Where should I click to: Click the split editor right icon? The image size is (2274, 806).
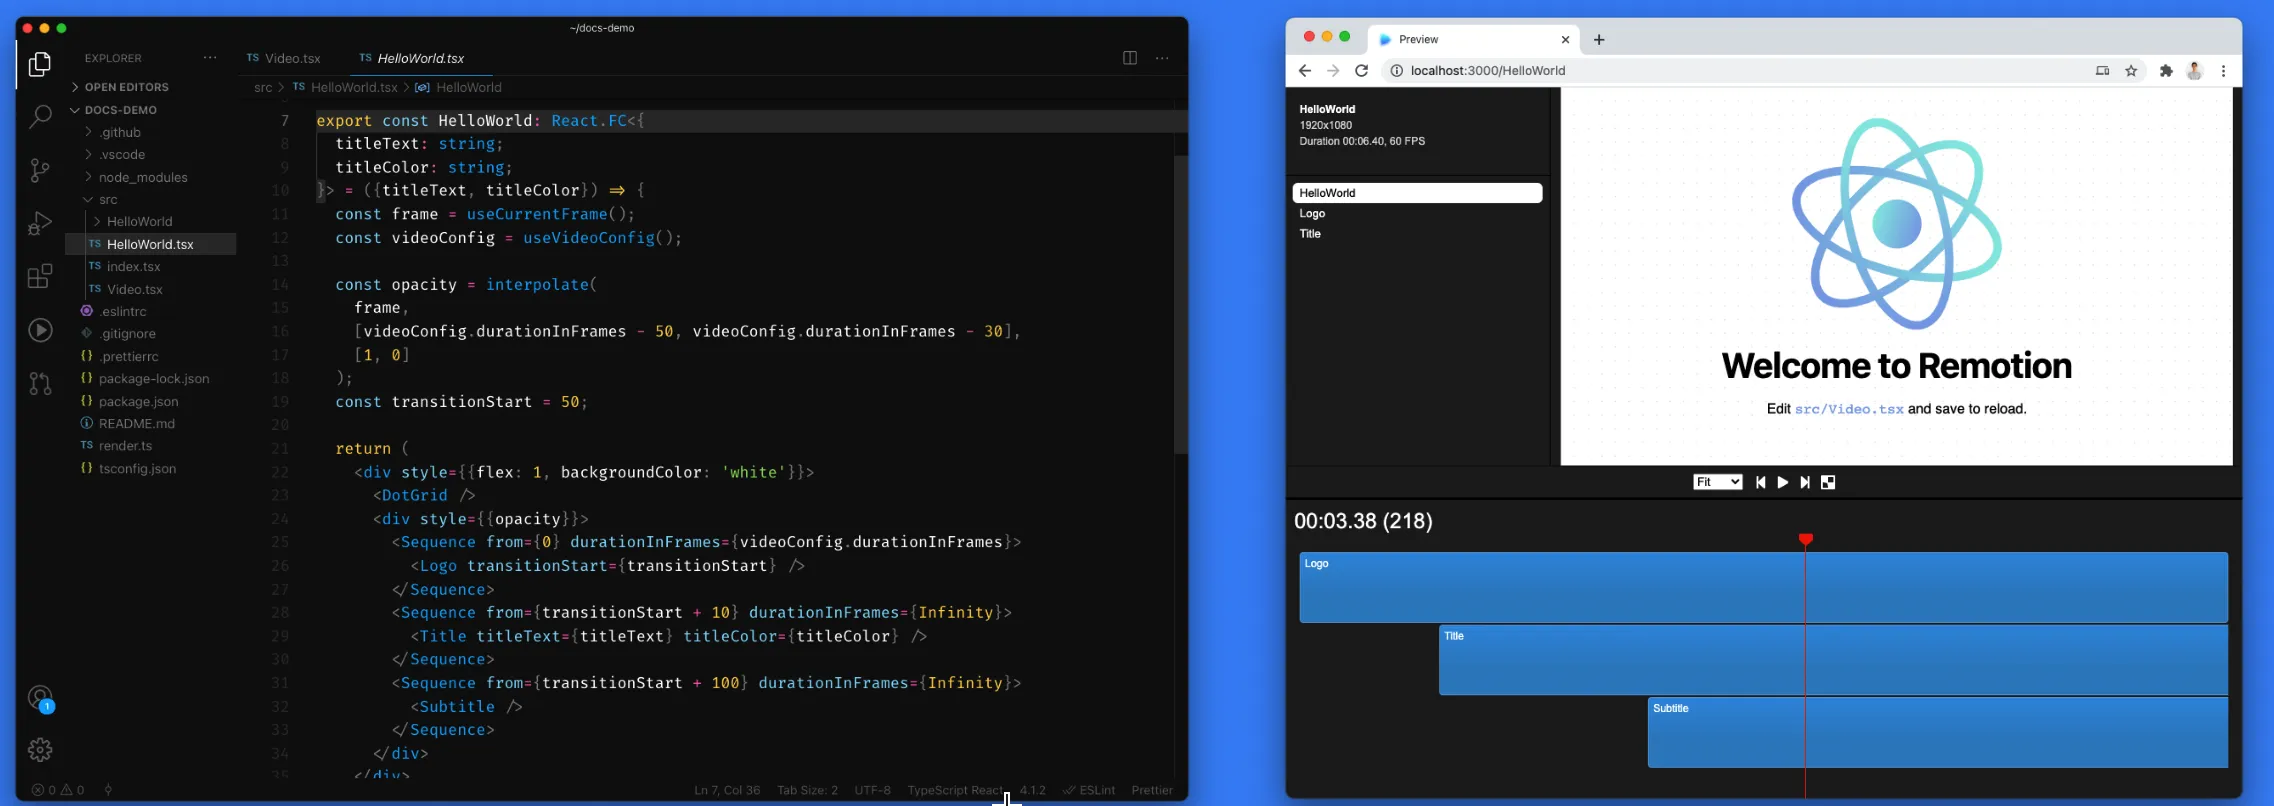pyautogui.click(x=1129, y=58)
